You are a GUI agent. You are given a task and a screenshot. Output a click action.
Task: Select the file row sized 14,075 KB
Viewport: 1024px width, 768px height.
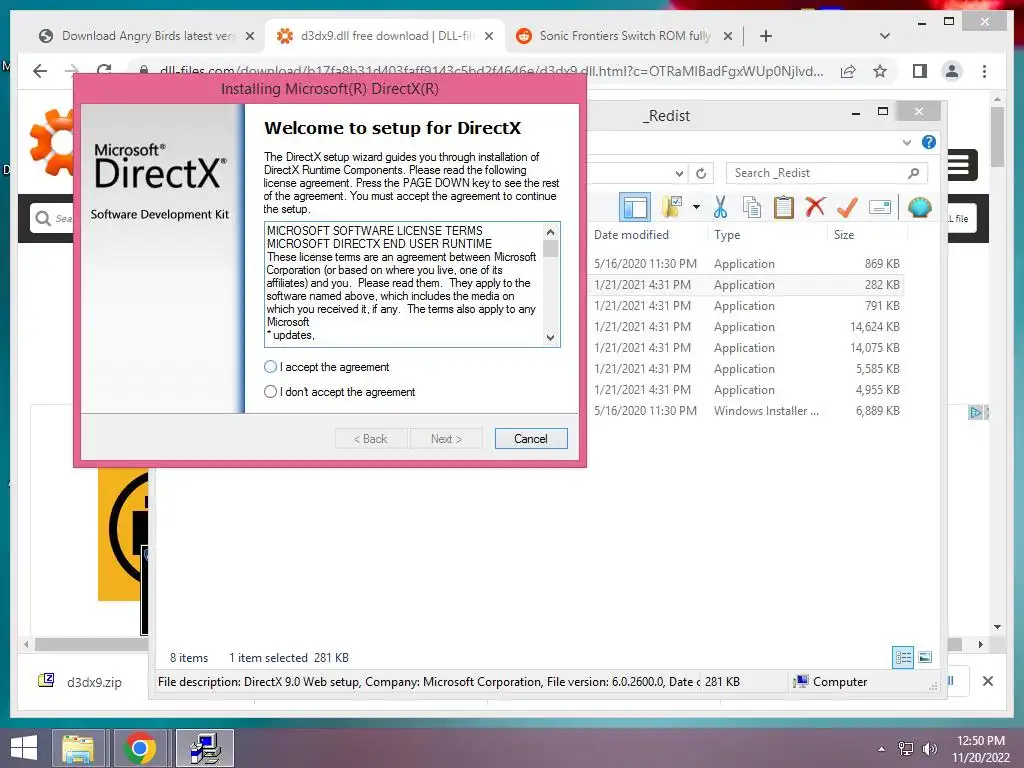(x=746, y=347)
